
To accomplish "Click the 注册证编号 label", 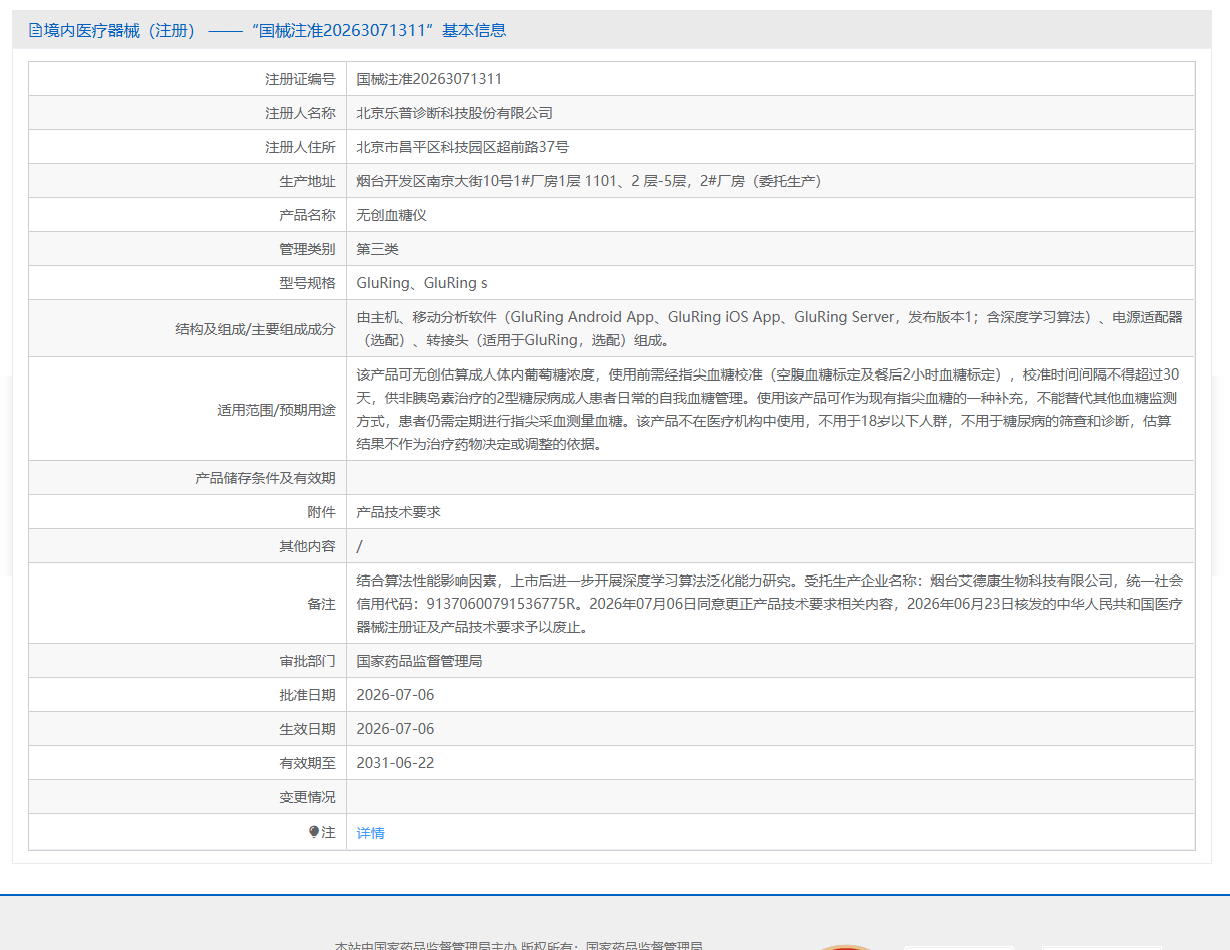I will coord(300,79).
